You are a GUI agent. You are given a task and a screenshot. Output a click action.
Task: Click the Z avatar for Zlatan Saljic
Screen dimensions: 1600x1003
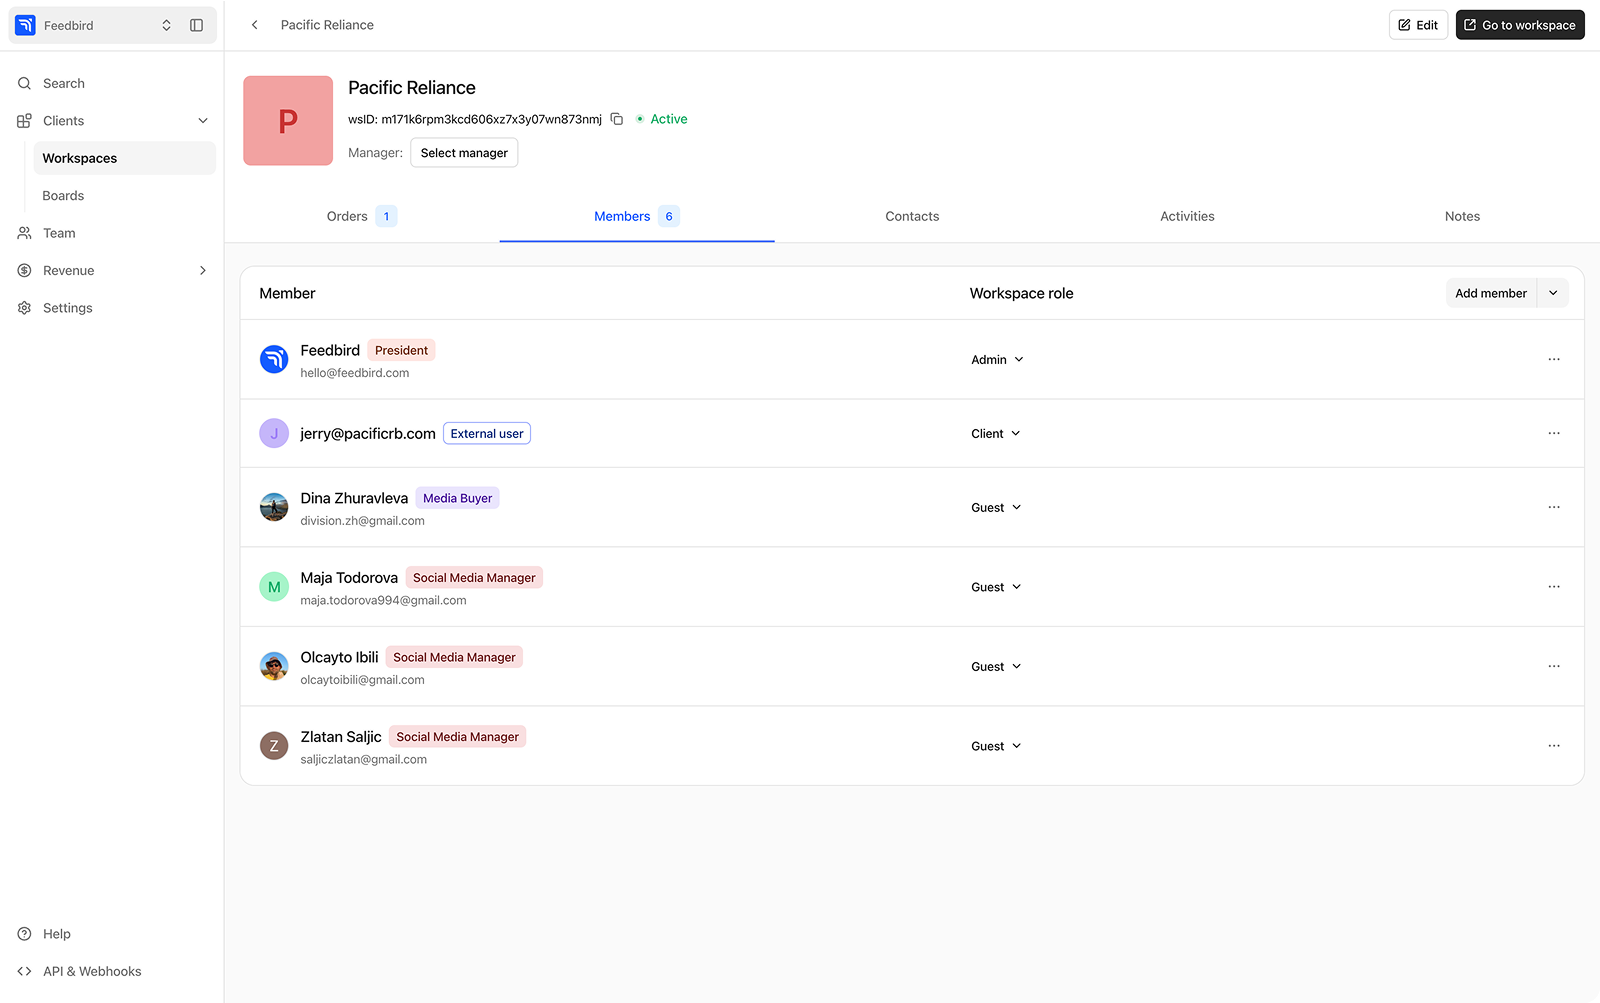point(274,746)
